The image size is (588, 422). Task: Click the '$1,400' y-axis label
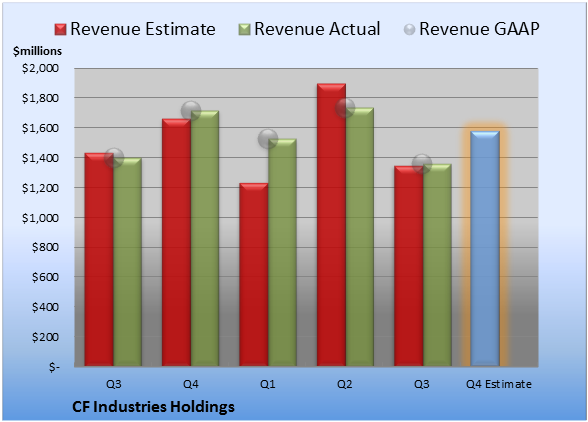click(40, 158)
